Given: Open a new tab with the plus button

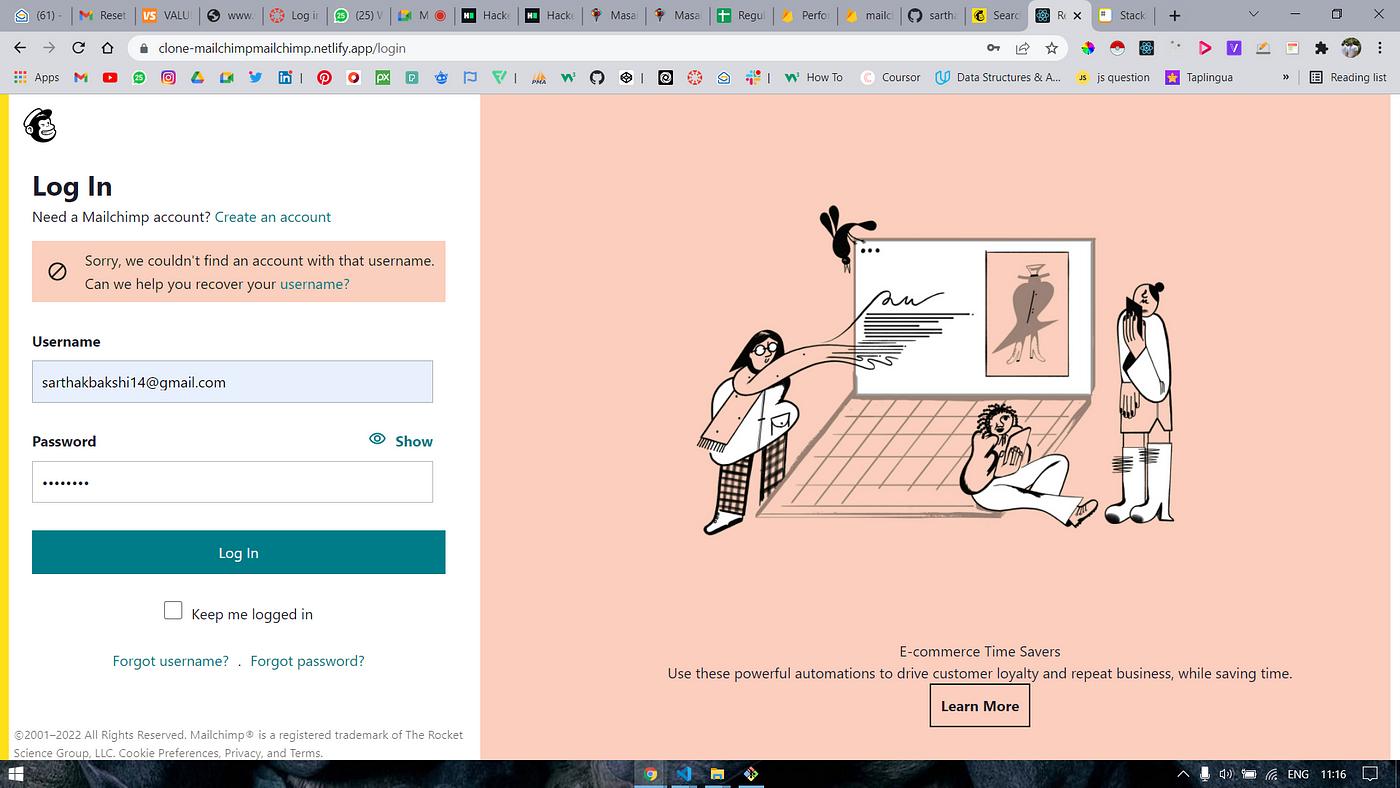Looking at the screenshot, I should pos(1175,15).
